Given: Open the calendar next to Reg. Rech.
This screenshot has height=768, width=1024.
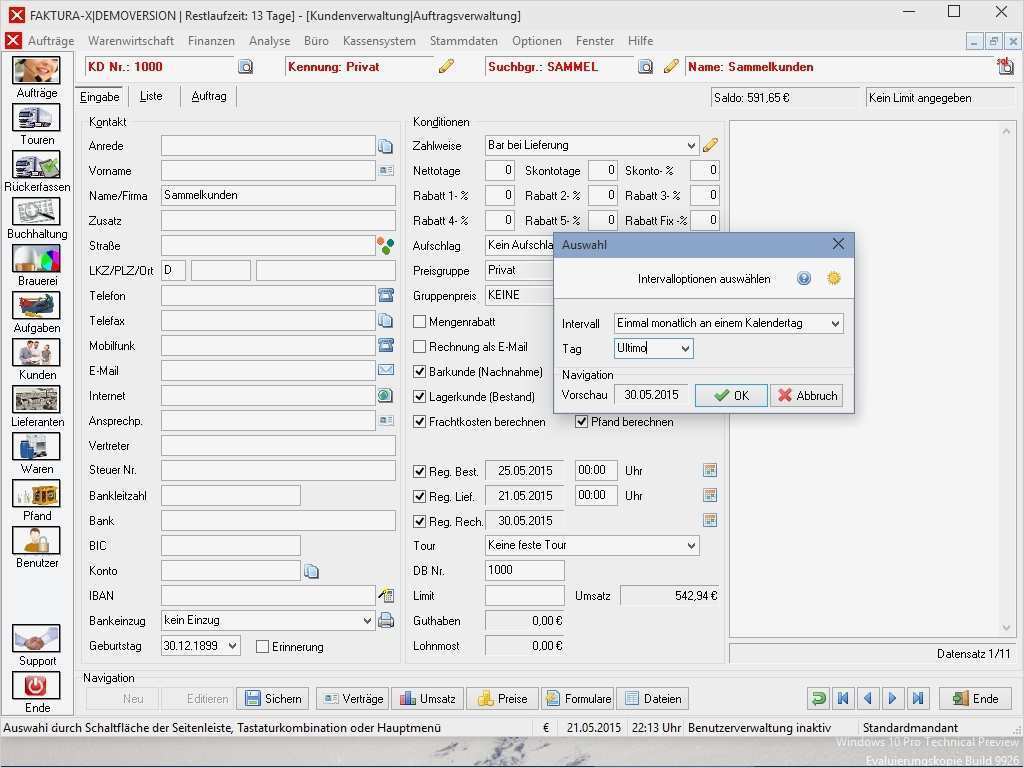Looking at the screenshot, I should coord(710,520).
